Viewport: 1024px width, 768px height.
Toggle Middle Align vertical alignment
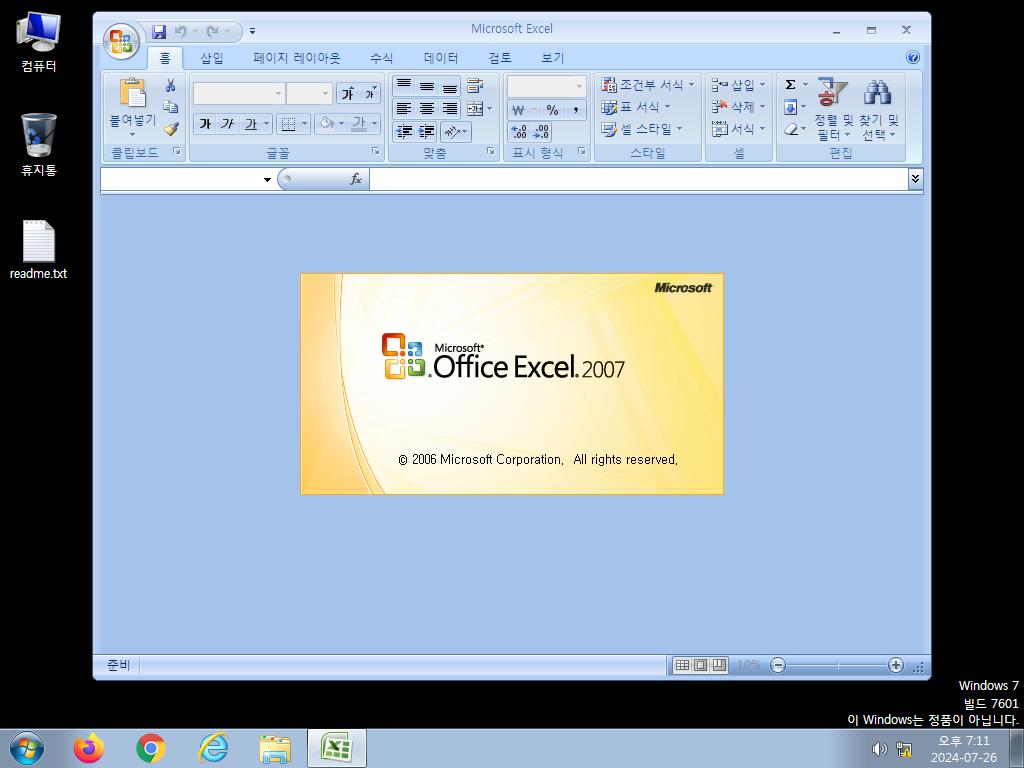click(x=426, y=86)
